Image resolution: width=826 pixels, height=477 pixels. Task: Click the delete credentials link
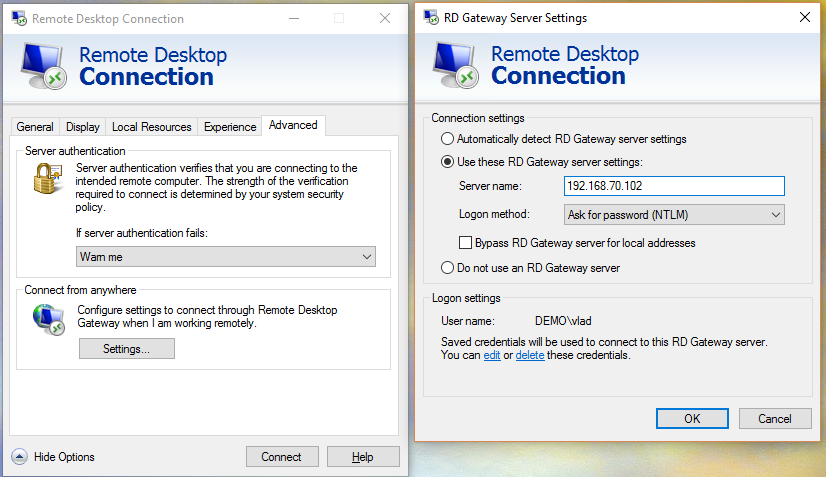click(530, 355)
